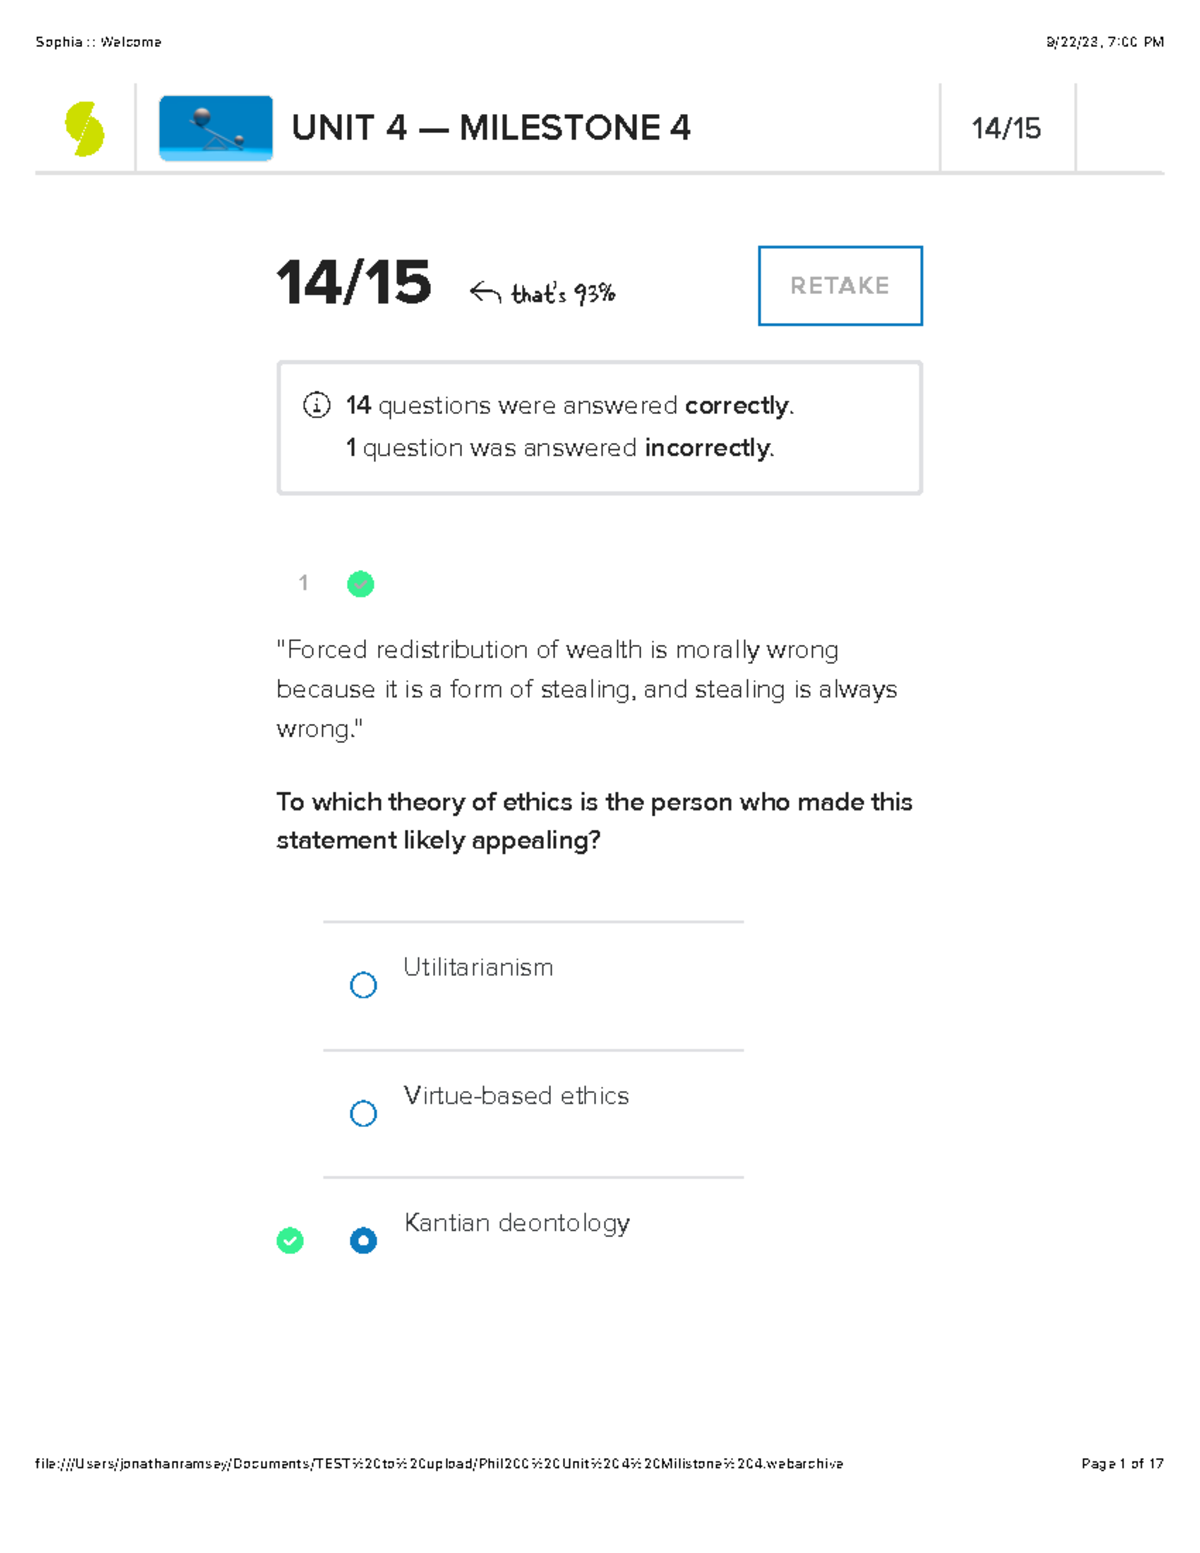Click the question number 1 marker
Screen dimensions: 1200x1553
[x=303, y=583]
